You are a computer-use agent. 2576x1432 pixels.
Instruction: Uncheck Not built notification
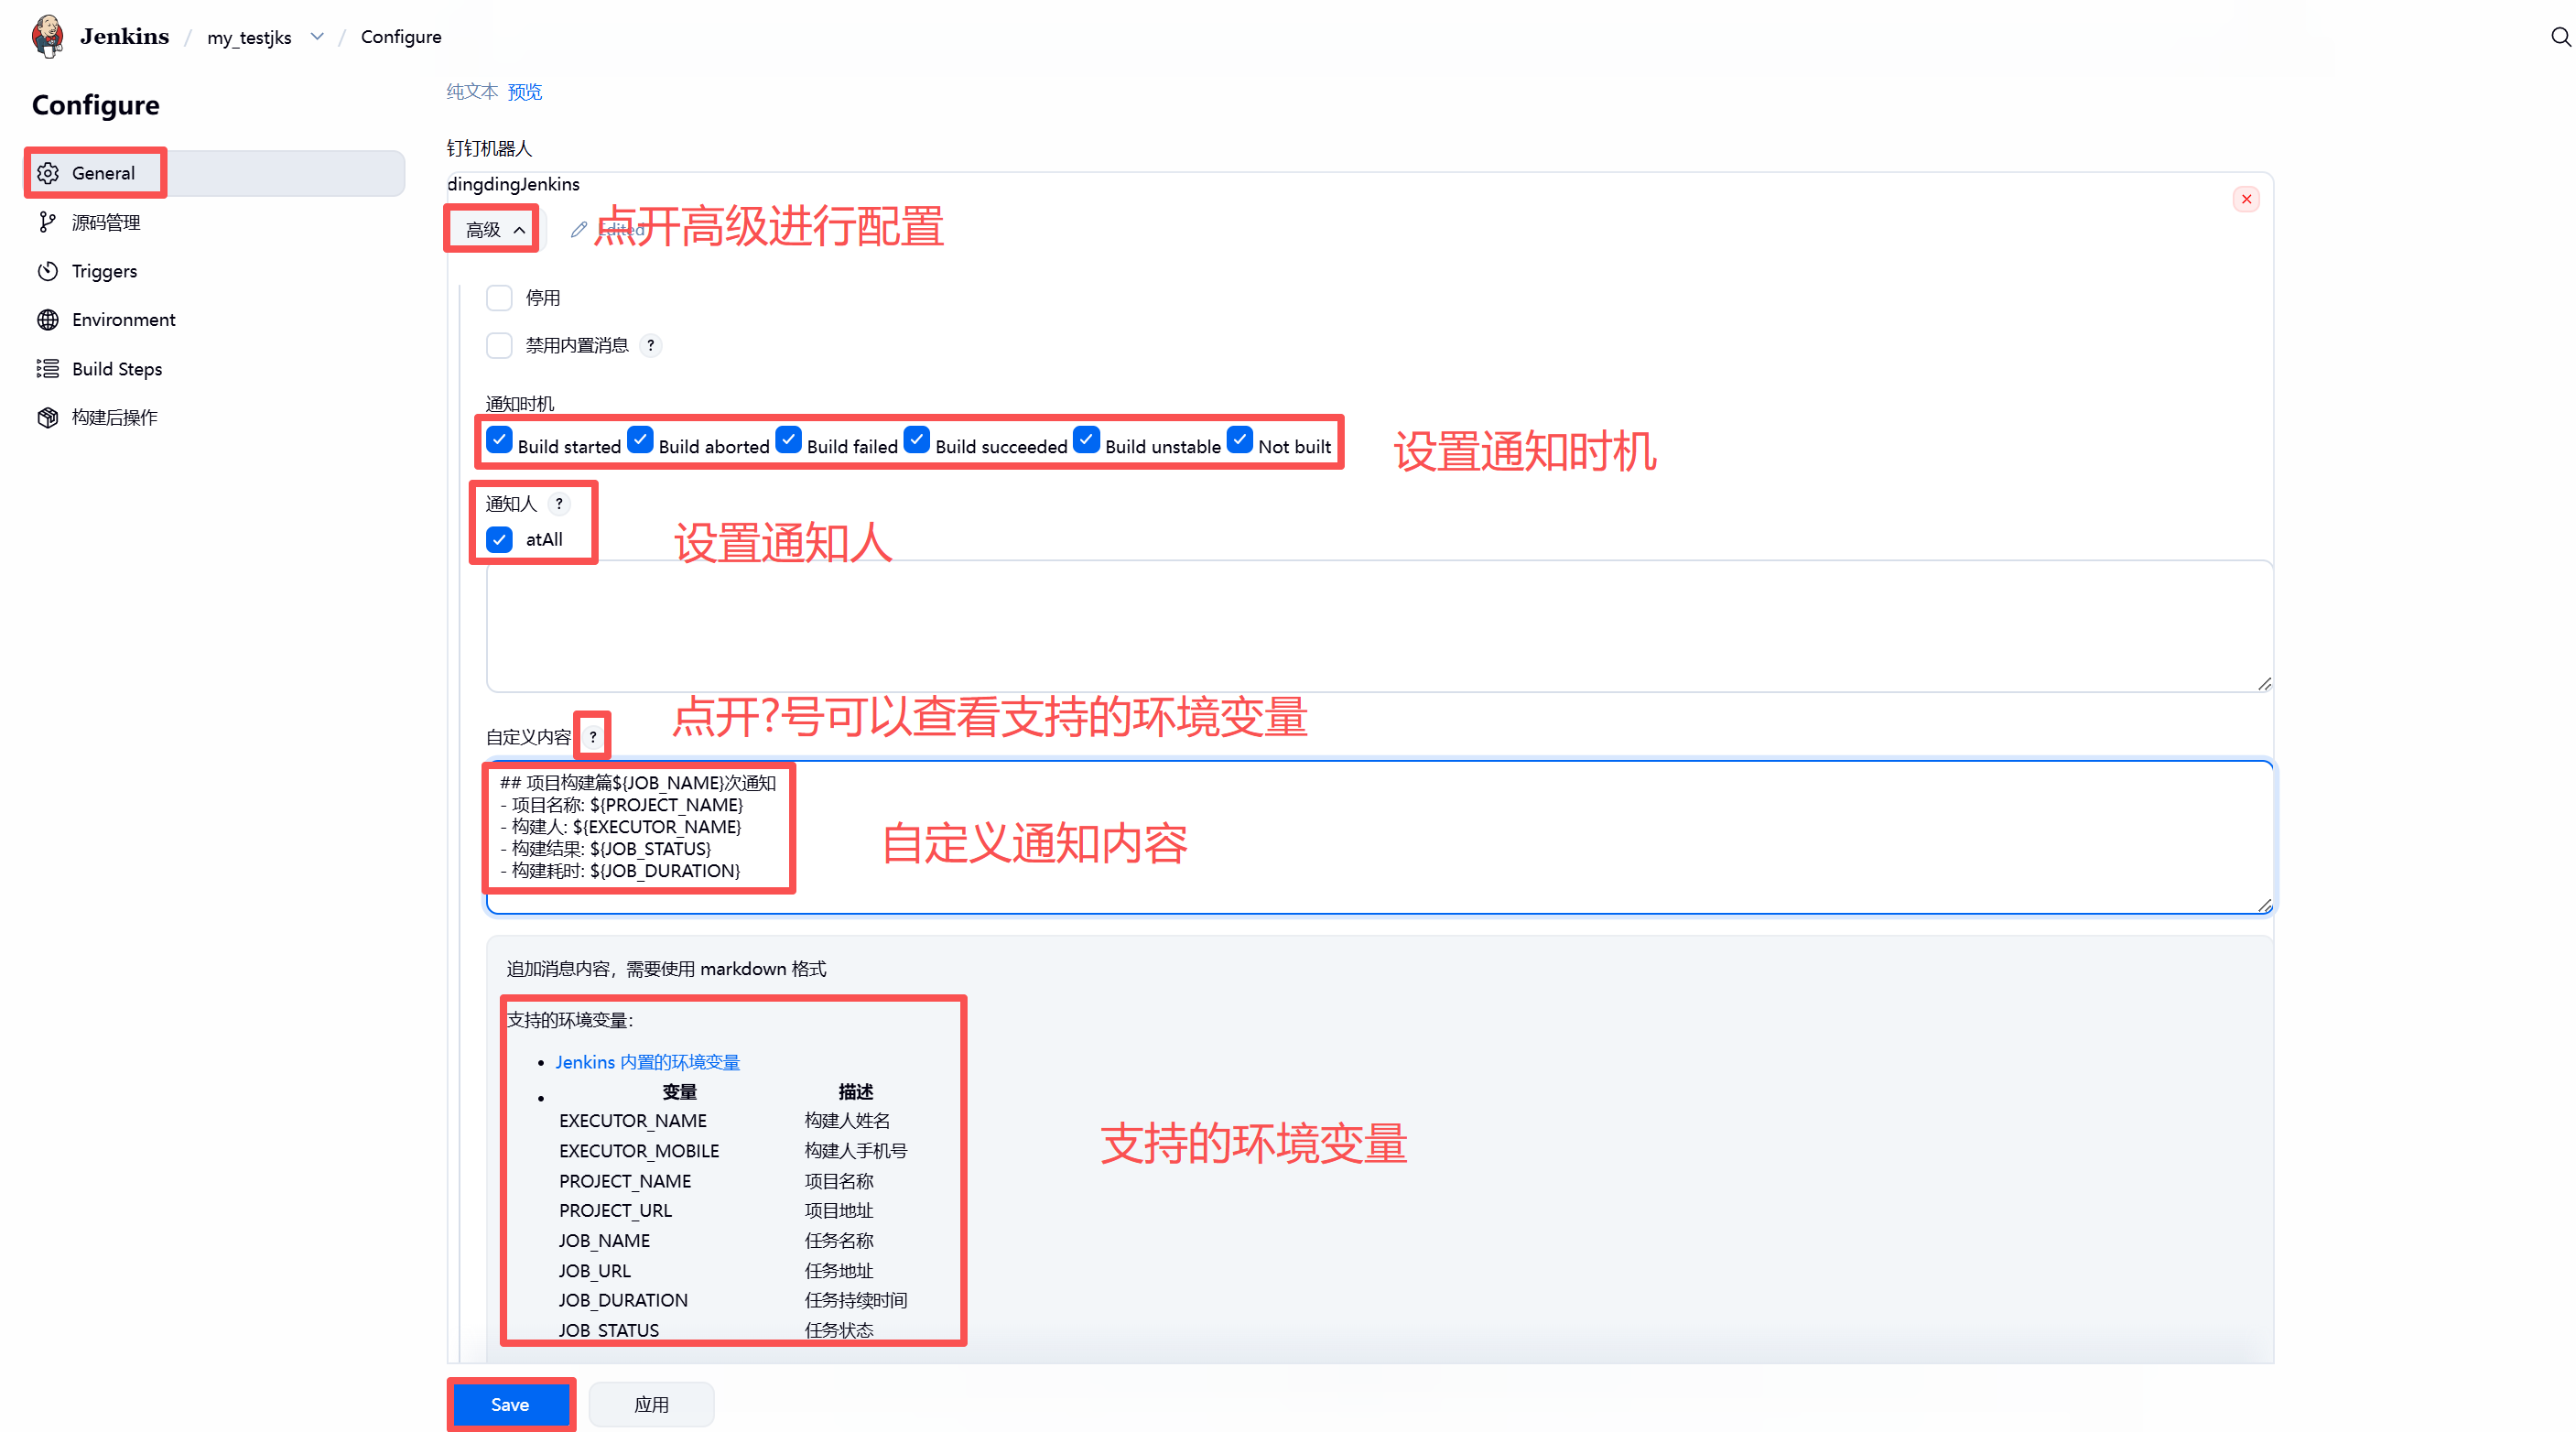click(1240, 440)
